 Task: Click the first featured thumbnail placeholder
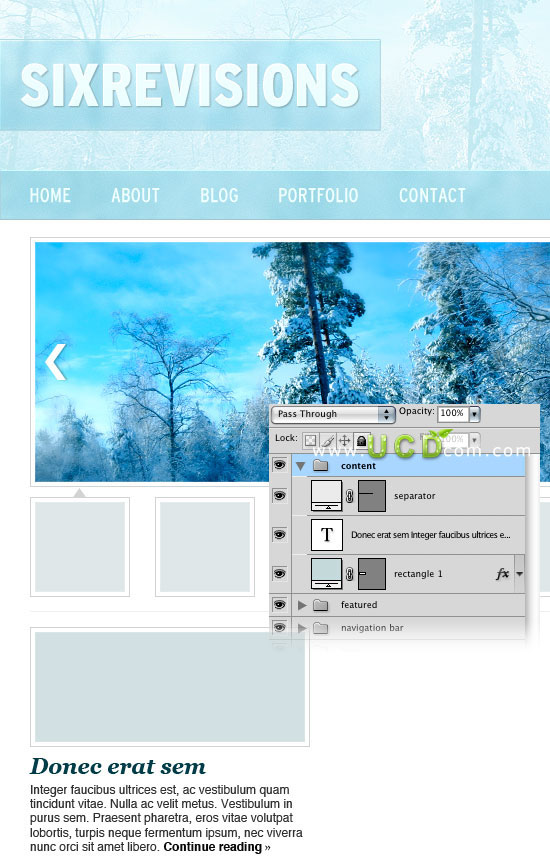click(x=80, y=547)
